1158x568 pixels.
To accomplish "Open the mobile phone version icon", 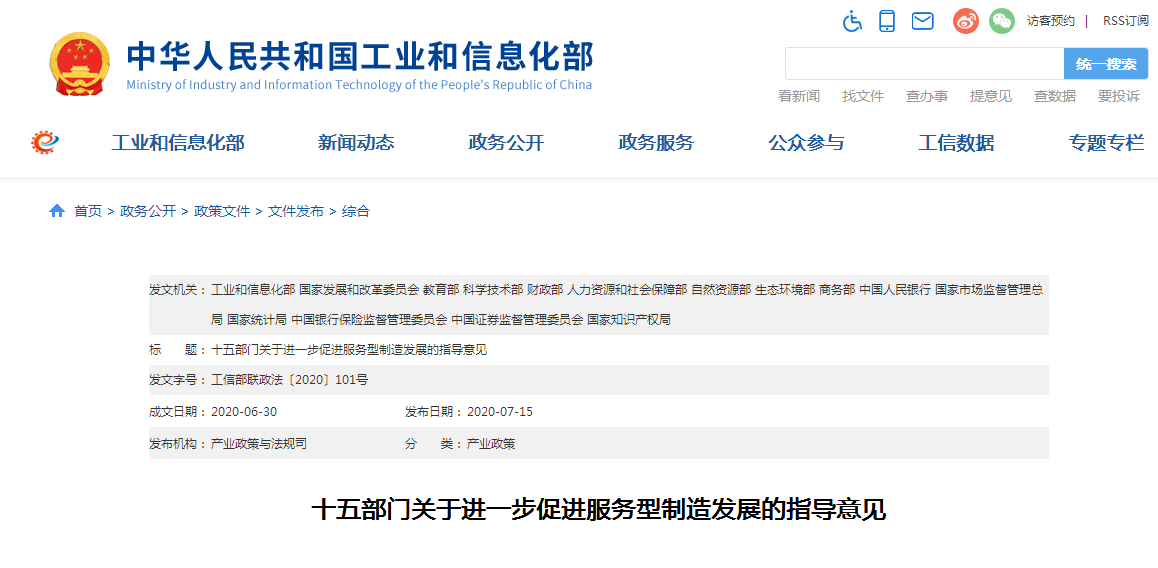I will [x=887, y=21].
